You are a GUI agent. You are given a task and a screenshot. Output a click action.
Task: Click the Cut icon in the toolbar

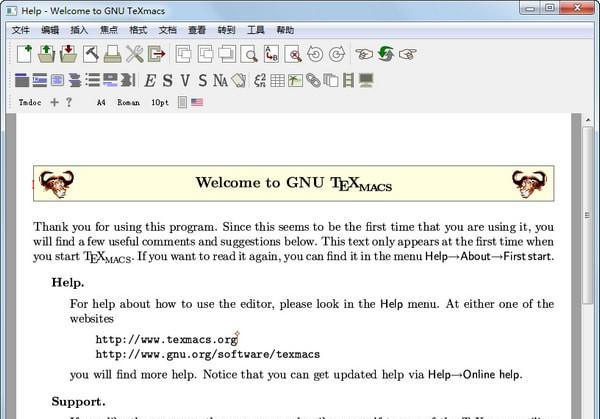(184, 54)
